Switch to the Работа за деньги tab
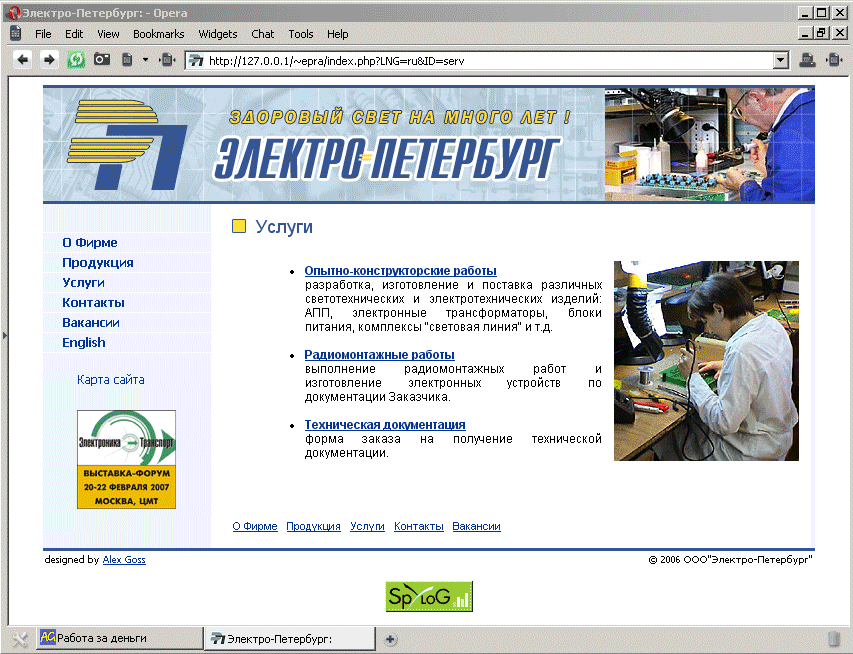853x654 pixels. [x=119, y=638]
